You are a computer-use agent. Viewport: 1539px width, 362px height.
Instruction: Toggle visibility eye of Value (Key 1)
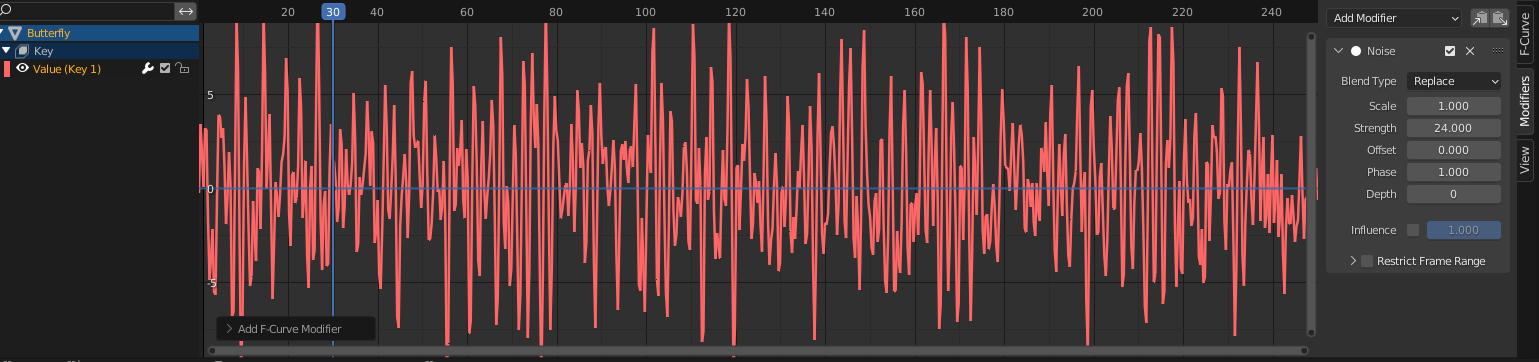coord(21,68)
